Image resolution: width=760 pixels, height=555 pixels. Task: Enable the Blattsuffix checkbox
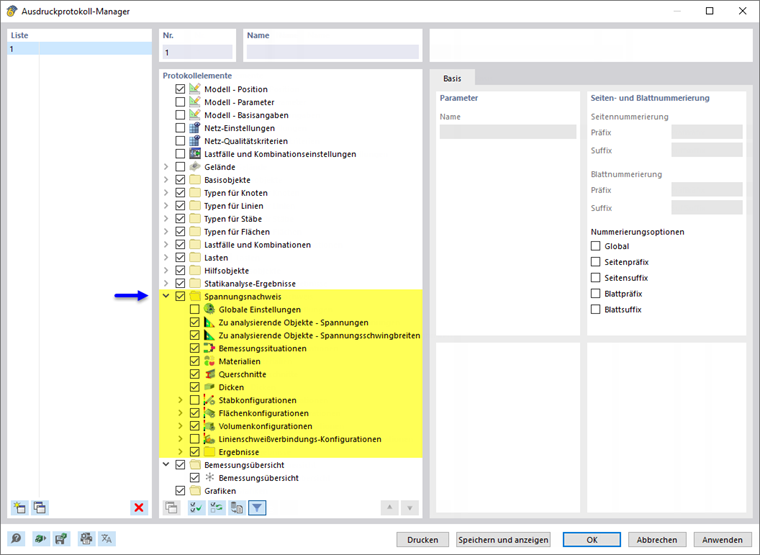[x=596, y=309]
